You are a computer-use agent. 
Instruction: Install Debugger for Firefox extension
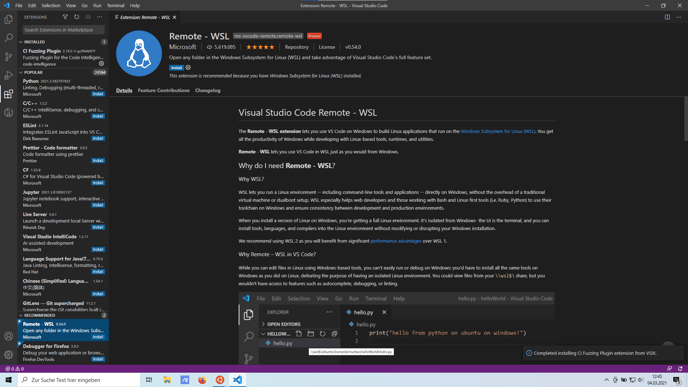click(x=98, y=359)
